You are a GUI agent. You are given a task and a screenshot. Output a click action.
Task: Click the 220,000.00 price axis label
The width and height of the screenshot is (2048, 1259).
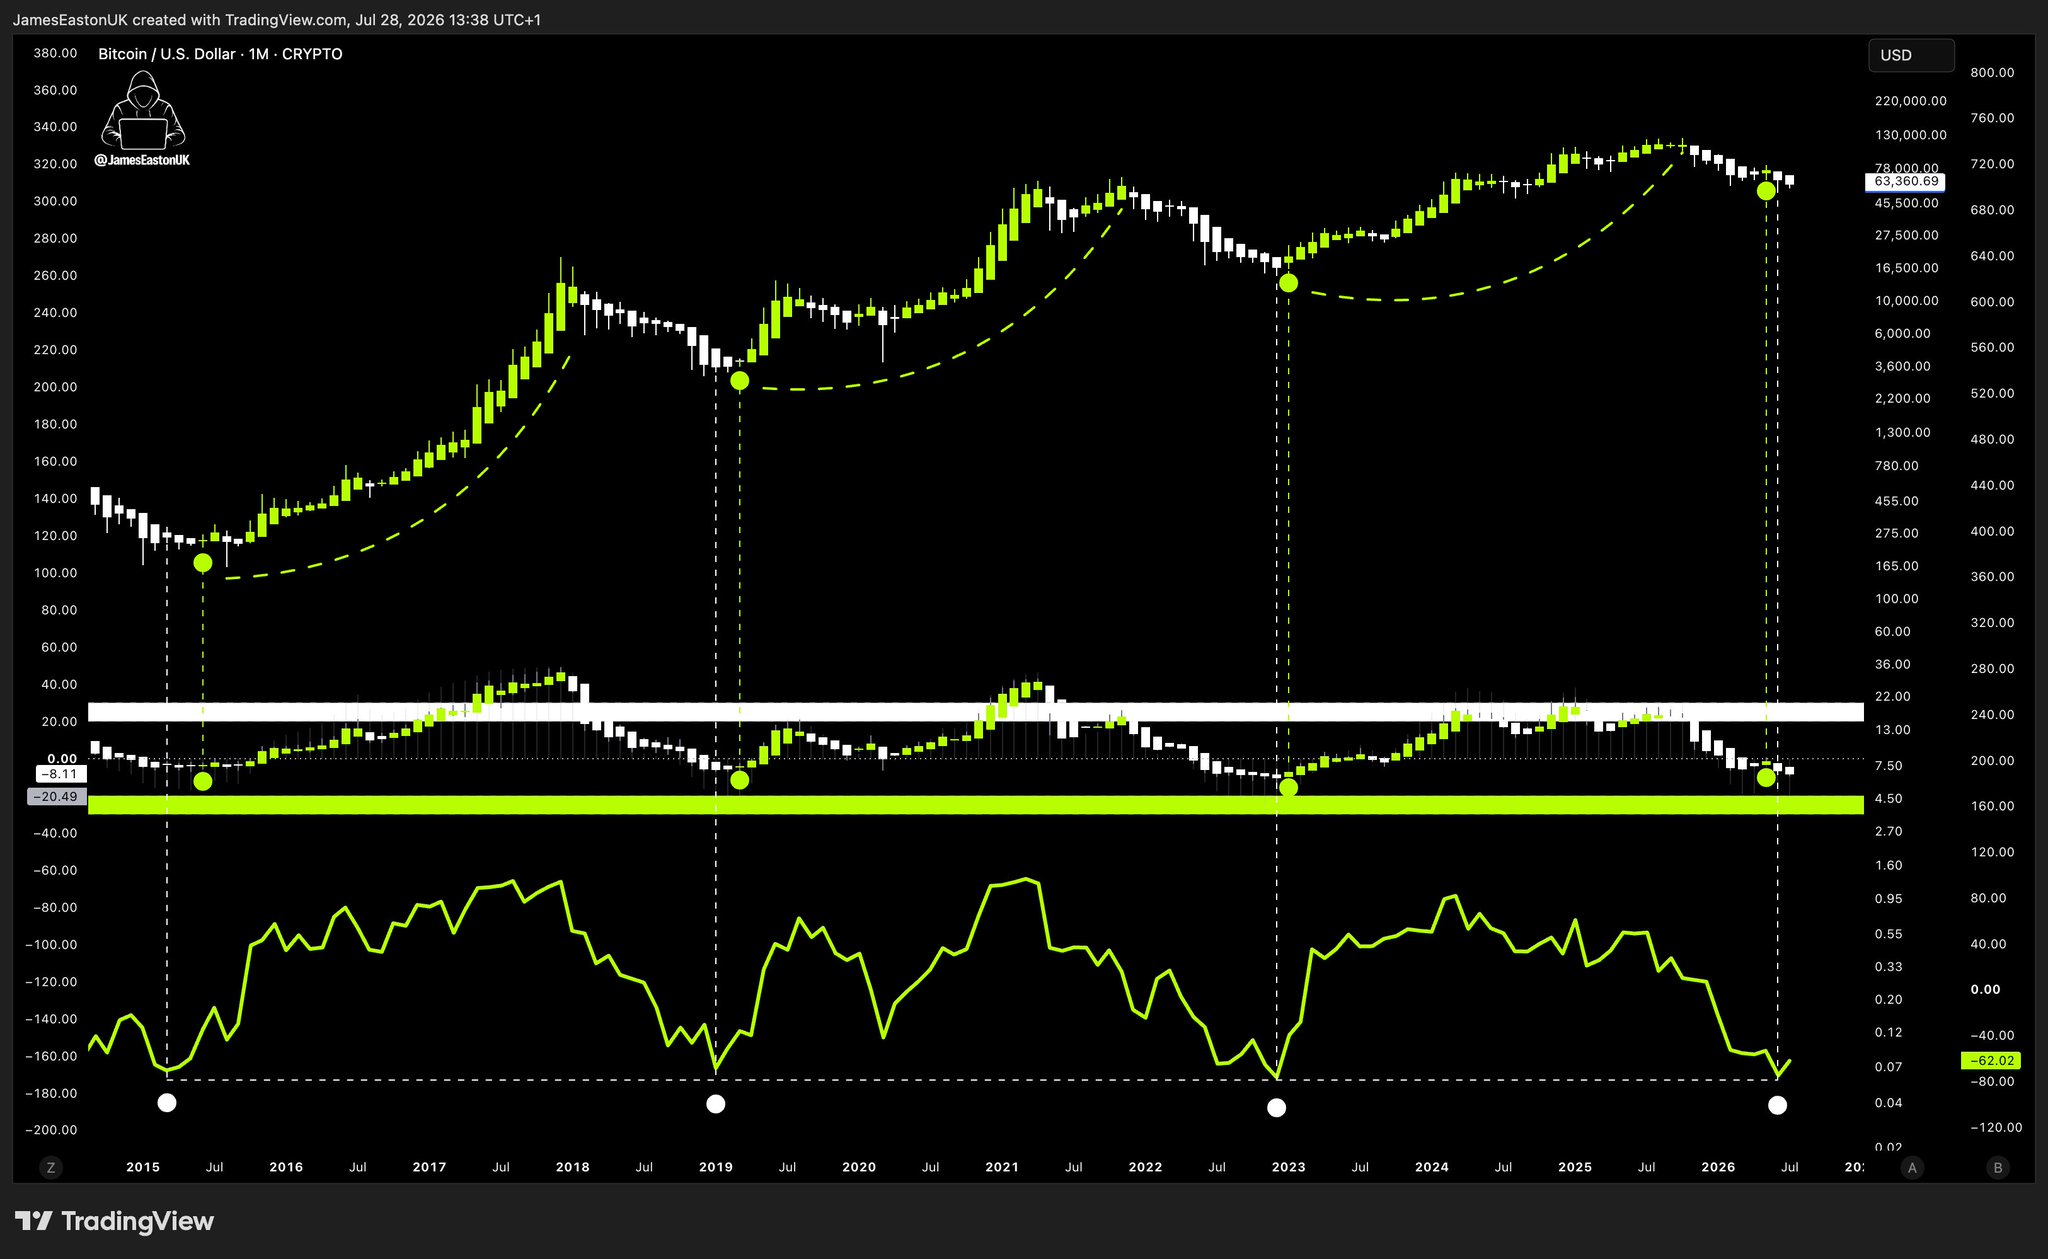click(1911, 101)
